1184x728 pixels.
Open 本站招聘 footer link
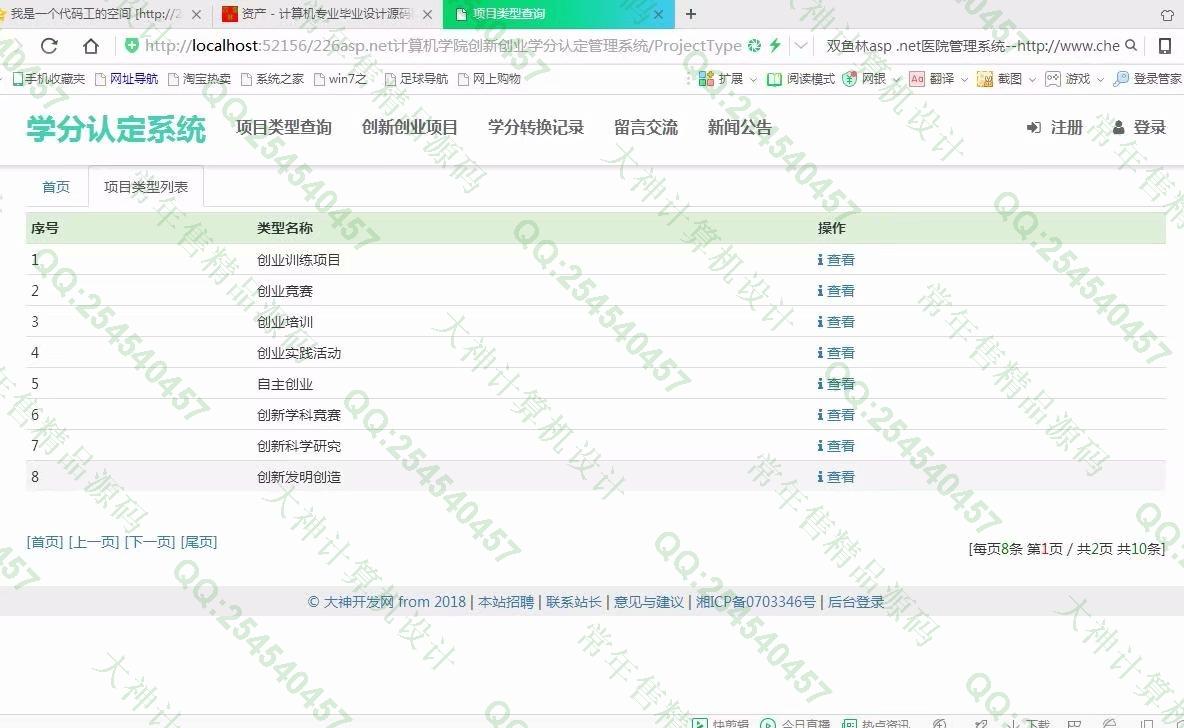coord(506,602)
